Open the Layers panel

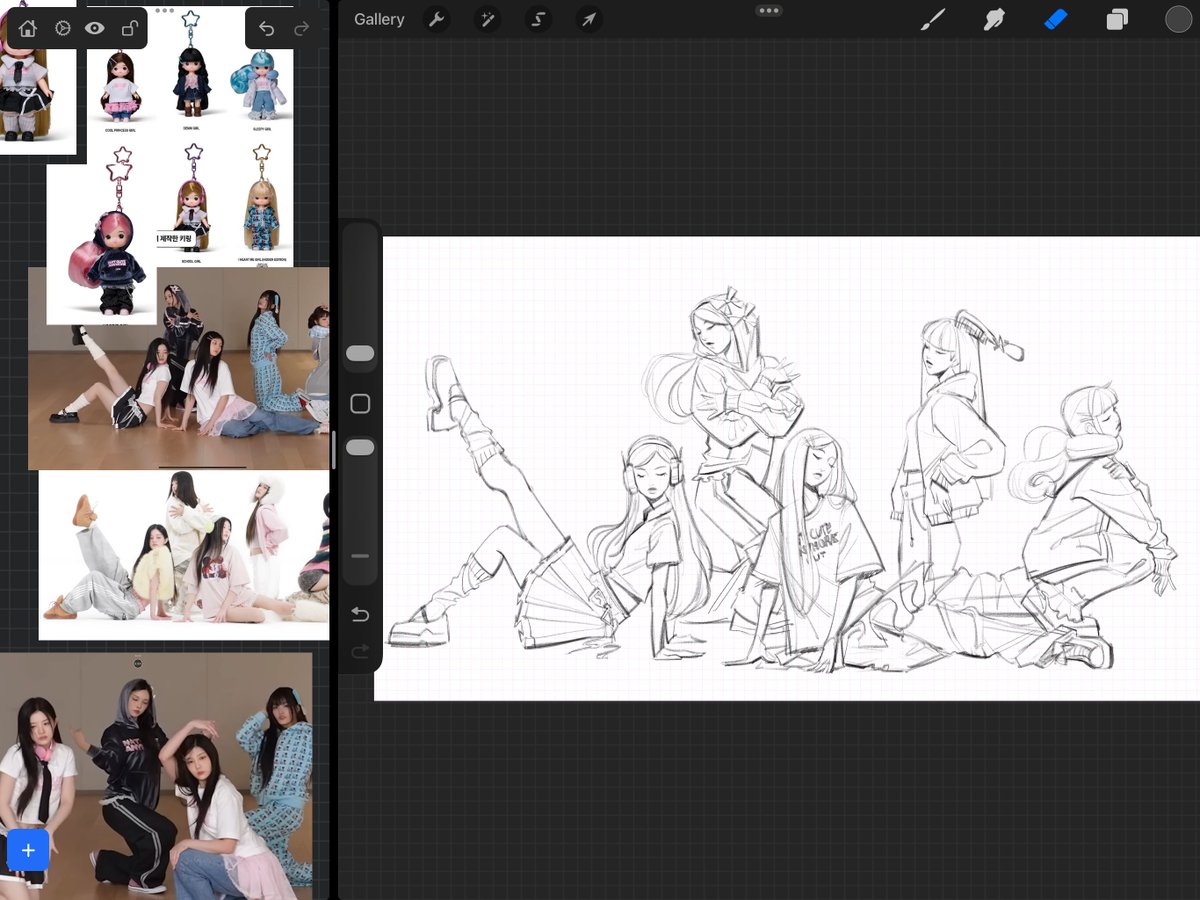(x=1117, y=20)
